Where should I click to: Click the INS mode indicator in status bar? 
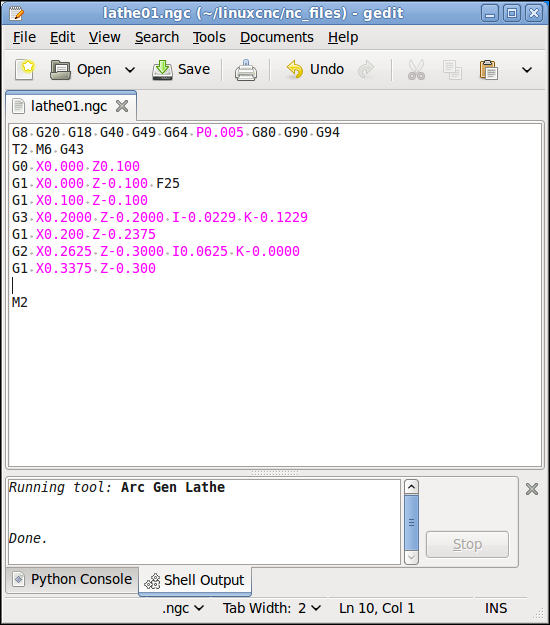point(496,609)
